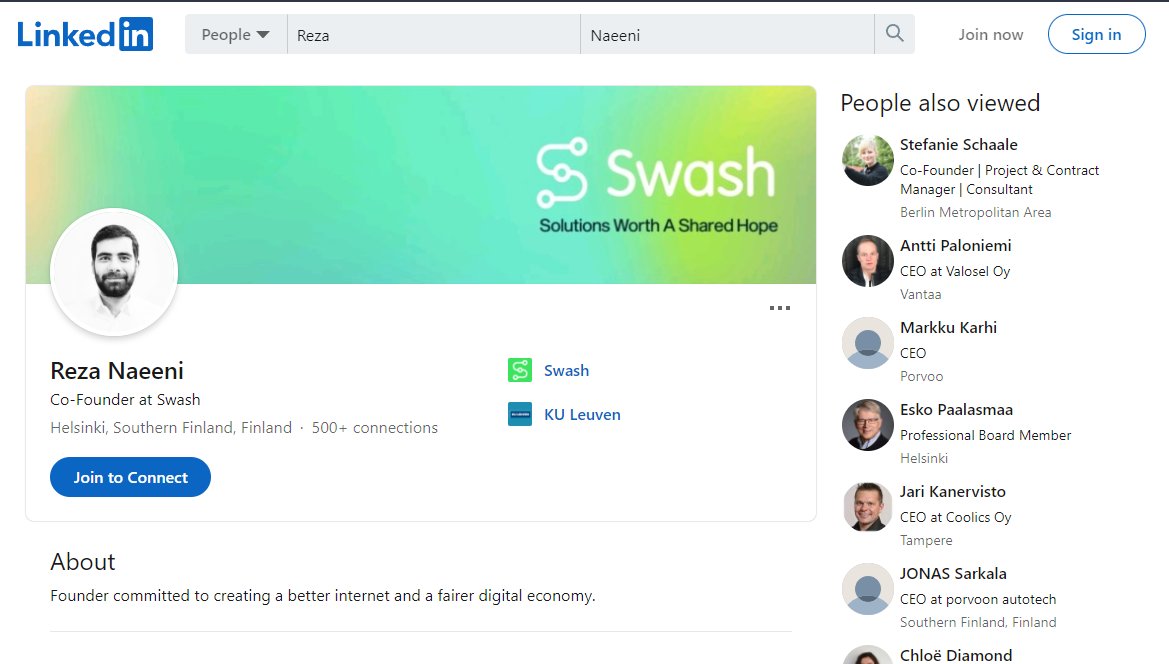1169x664 pixels.
Task: Open Esko Paalasmaa's profile name link
Action: pyautogui.click(x=957, y=409)
